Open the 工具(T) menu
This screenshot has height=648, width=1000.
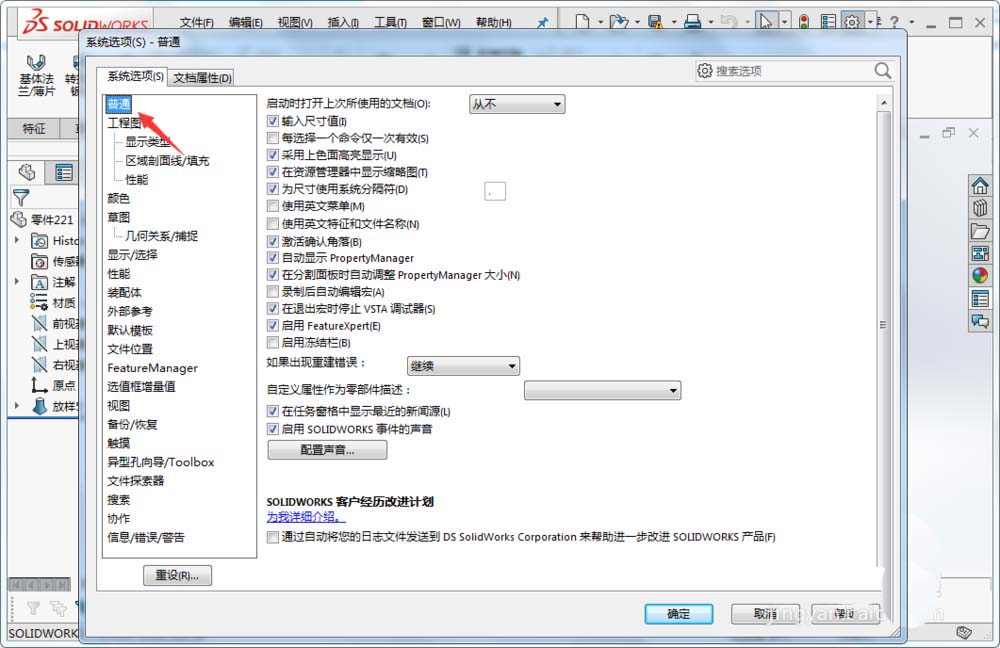pyautogui.click(x=390, y=22)
